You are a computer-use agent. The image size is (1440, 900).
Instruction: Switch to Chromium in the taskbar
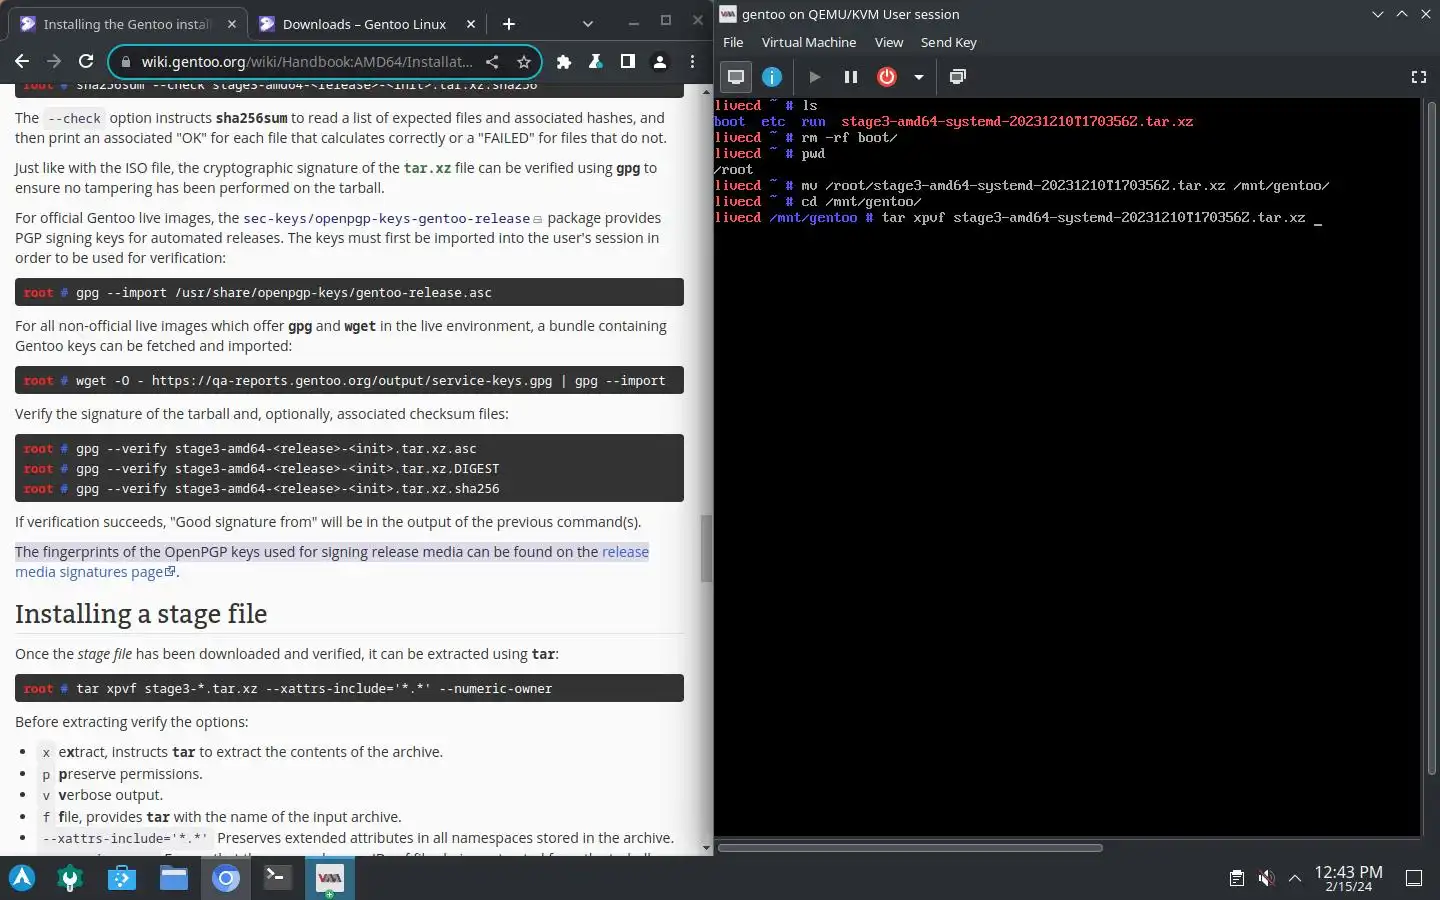point(226,878)
